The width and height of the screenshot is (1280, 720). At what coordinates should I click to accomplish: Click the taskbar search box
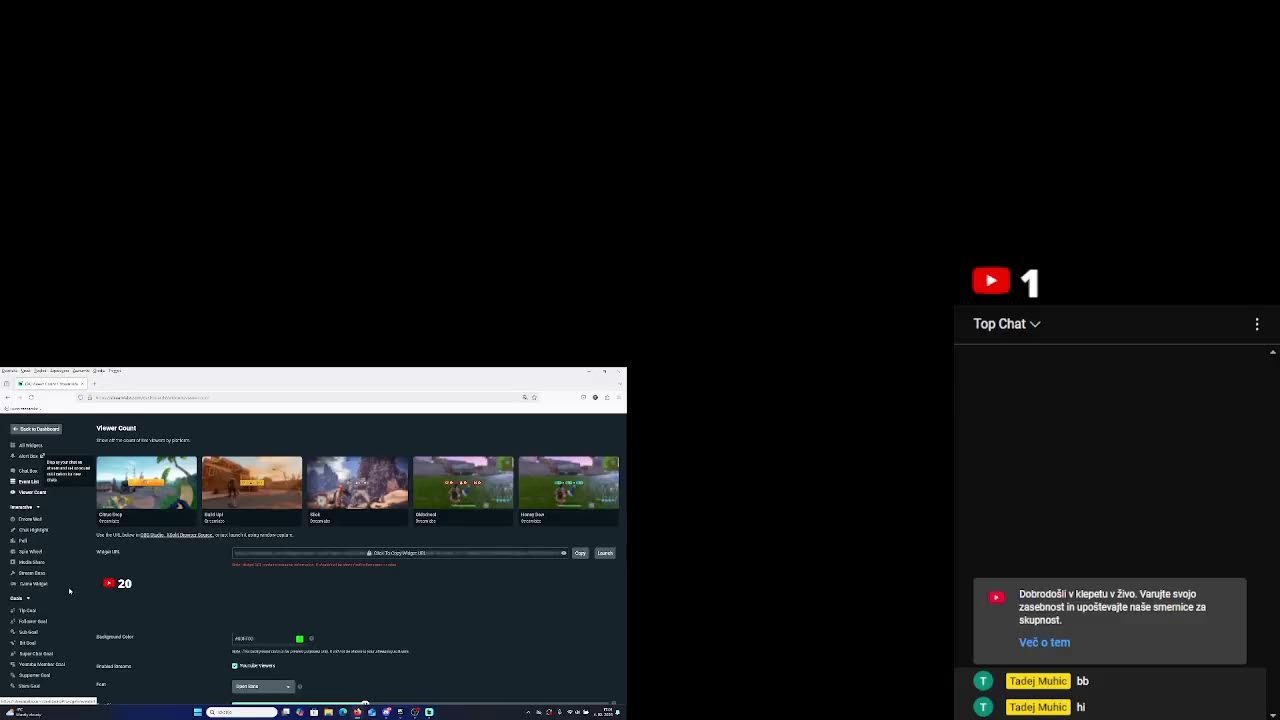242,712
